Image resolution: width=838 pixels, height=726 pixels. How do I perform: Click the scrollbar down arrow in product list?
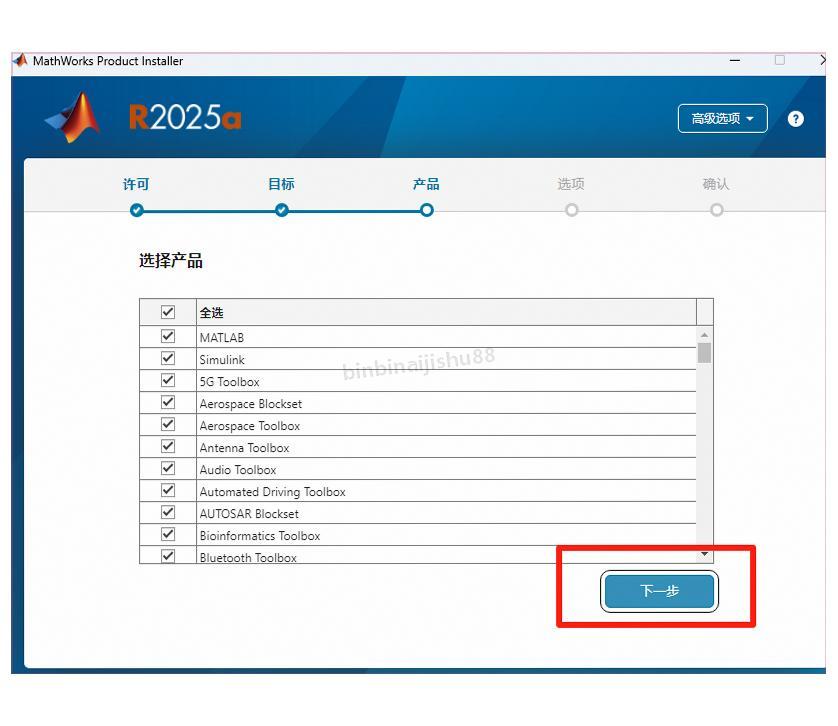click(704, 553)
